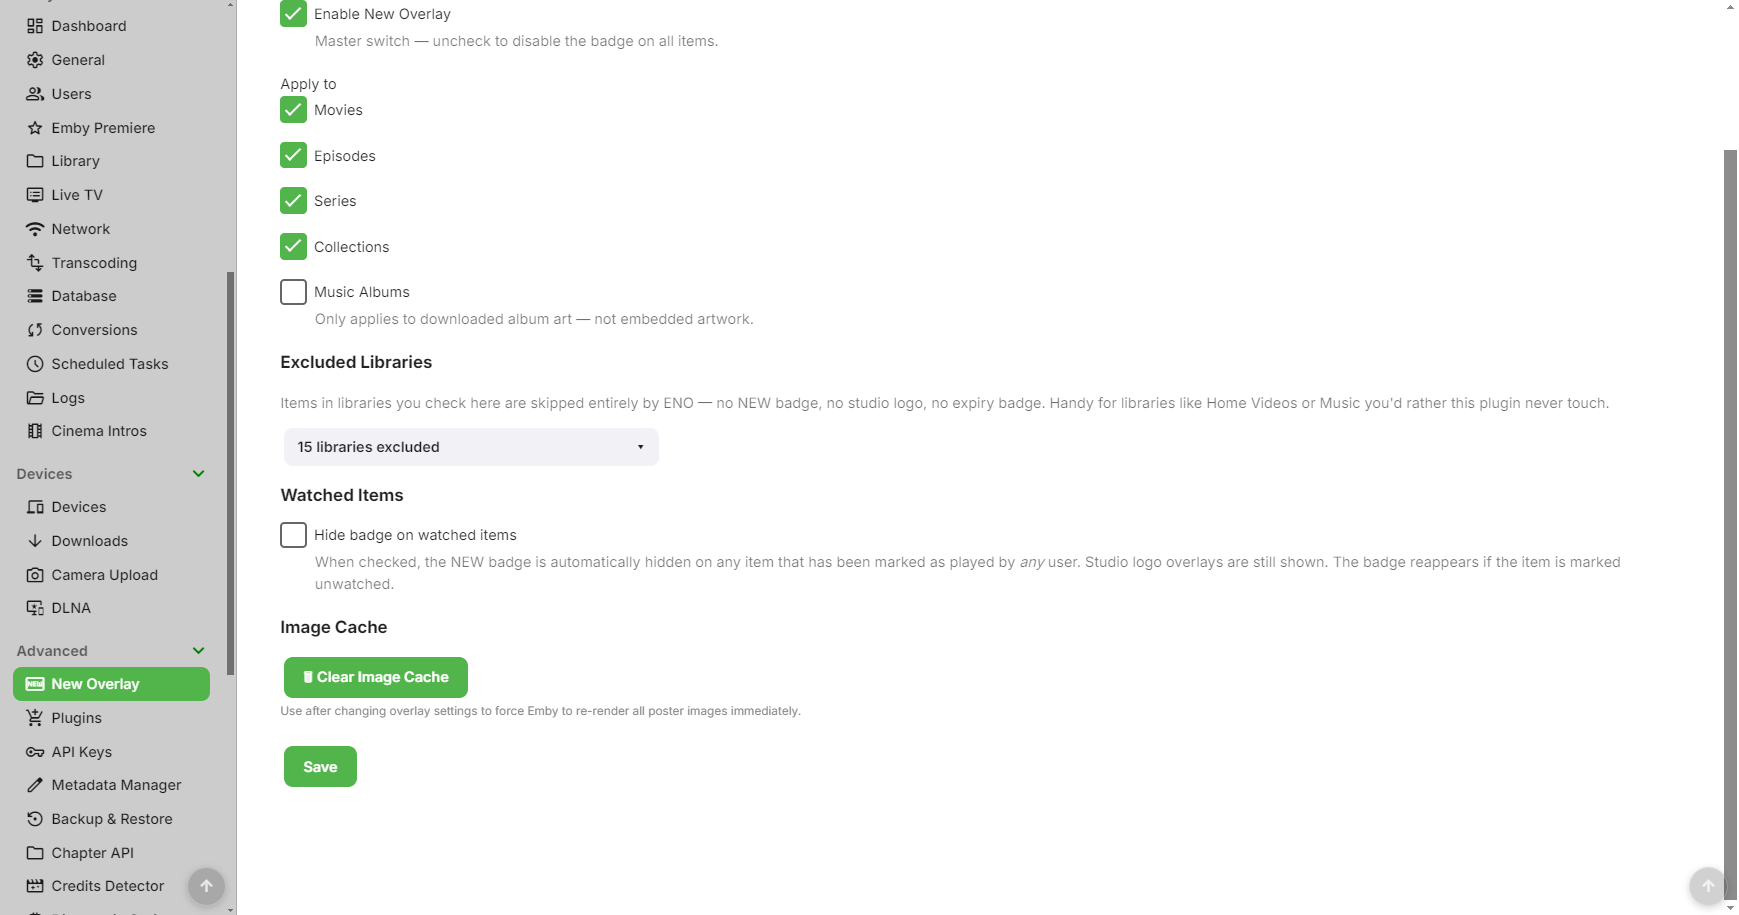This screenshot has width=1739, height=915.
Task: Click the Network wifi icon
Action: (35, 229)
